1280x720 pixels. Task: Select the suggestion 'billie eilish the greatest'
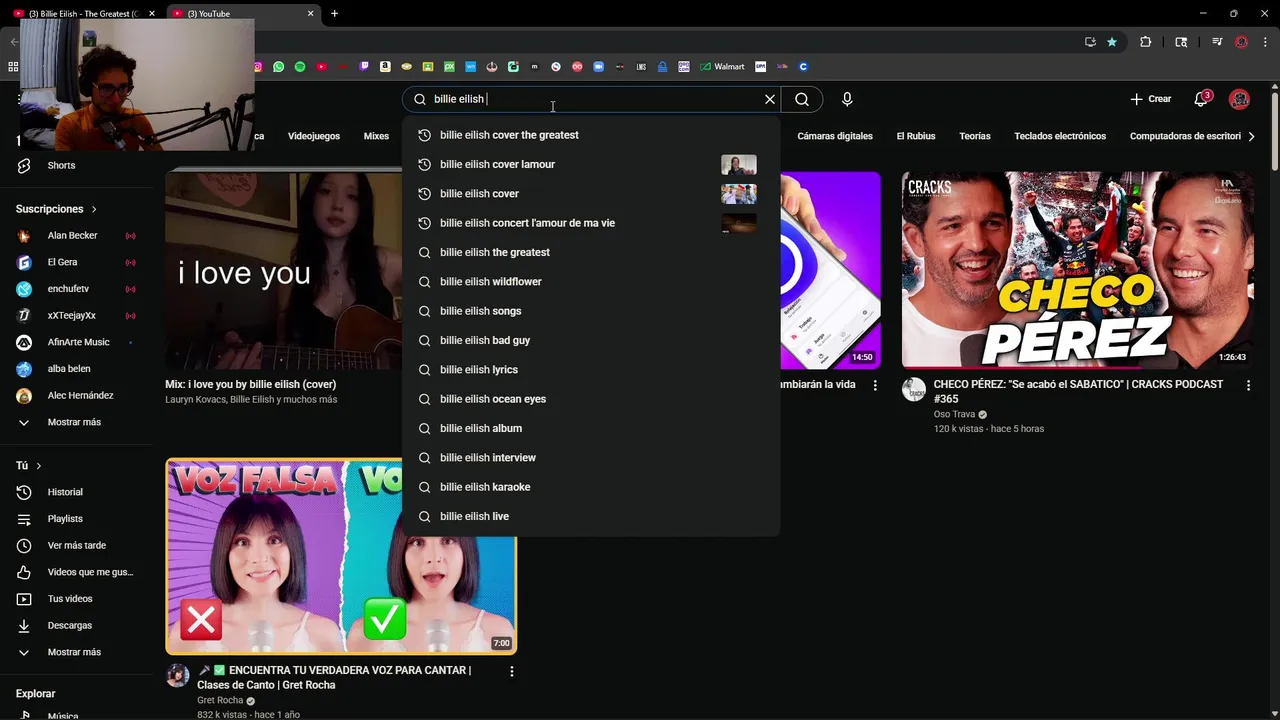coord(591,252)
